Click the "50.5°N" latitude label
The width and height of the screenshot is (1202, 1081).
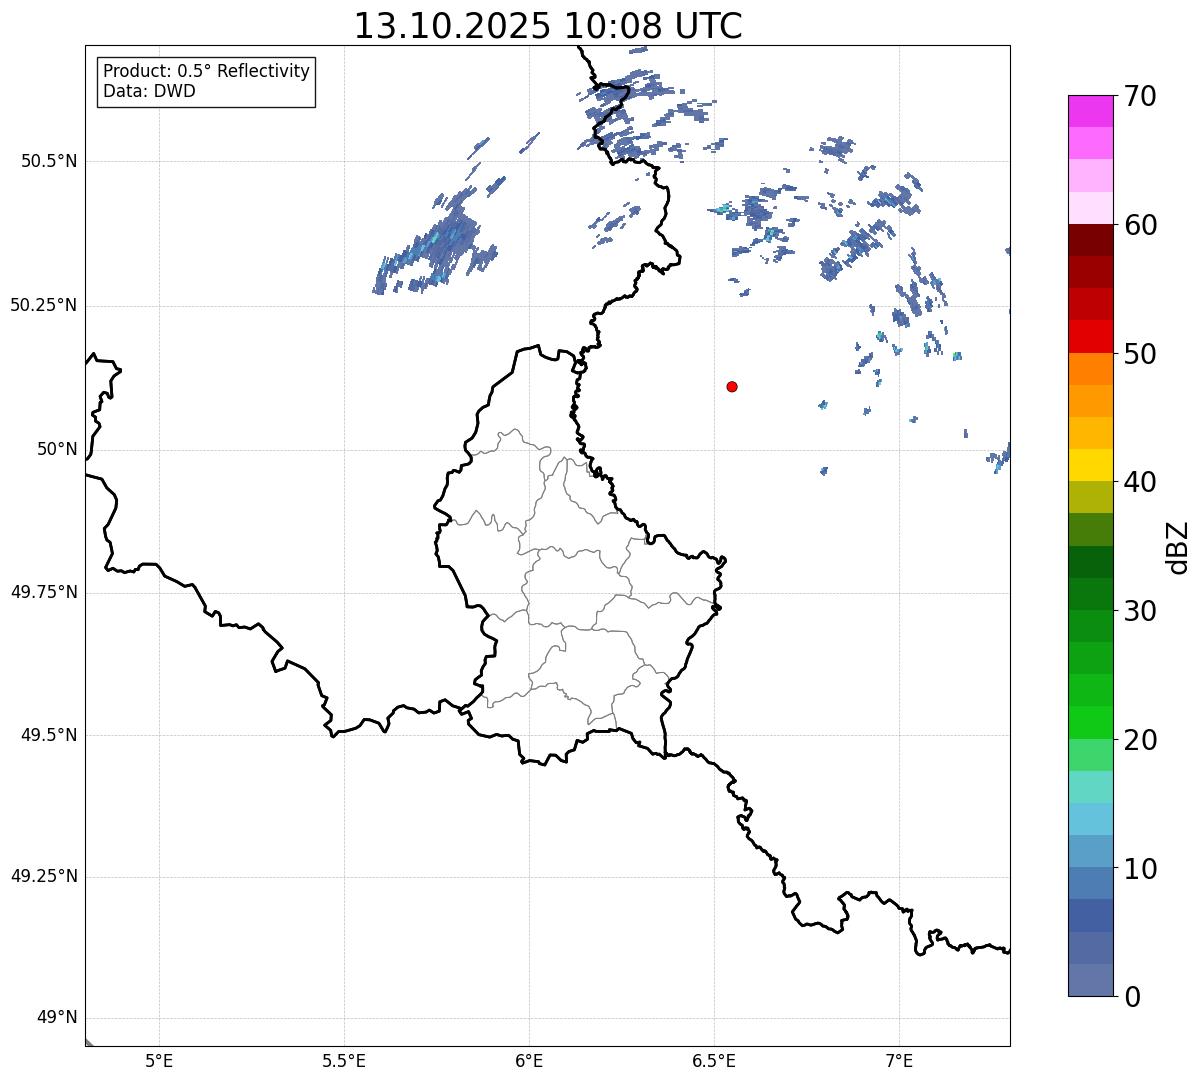(x=48, y=161)
